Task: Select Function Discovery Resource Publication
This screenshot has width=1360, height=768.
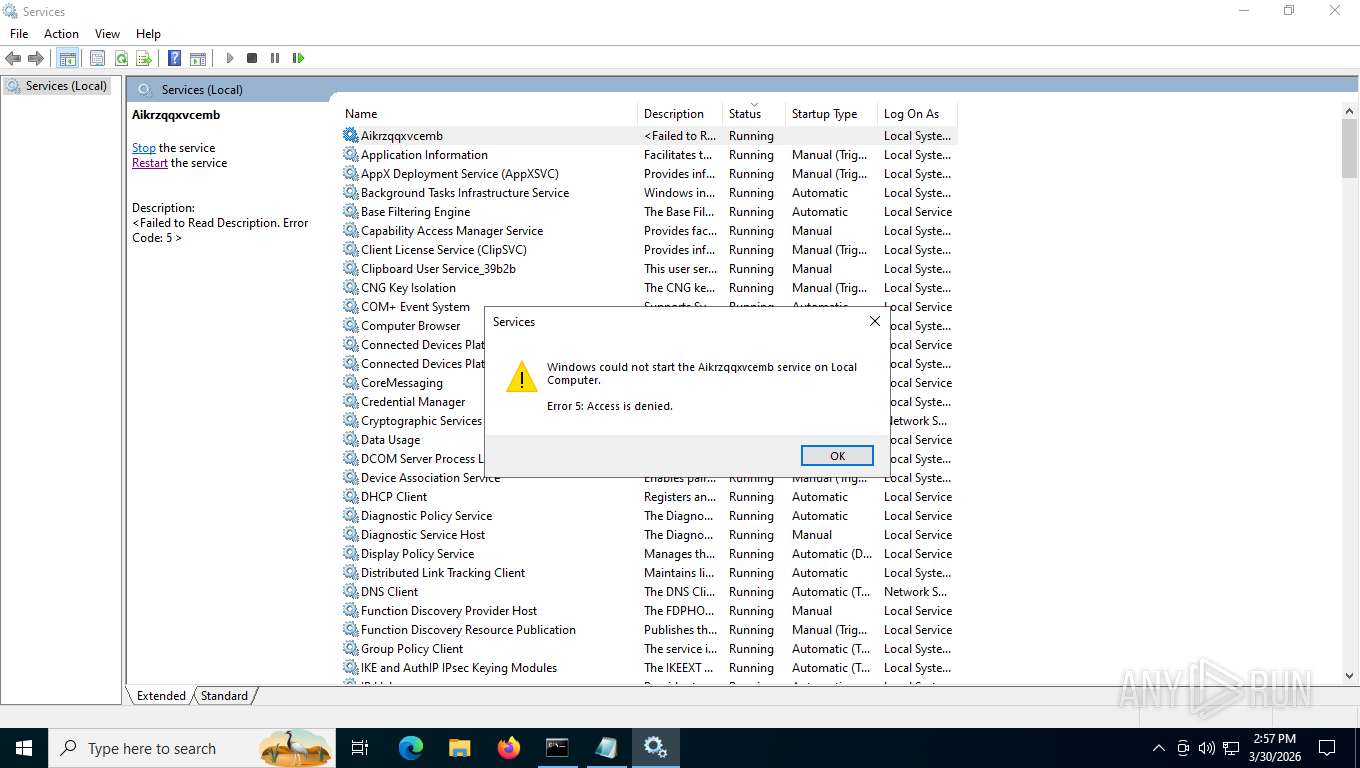Action: point(649,630)
